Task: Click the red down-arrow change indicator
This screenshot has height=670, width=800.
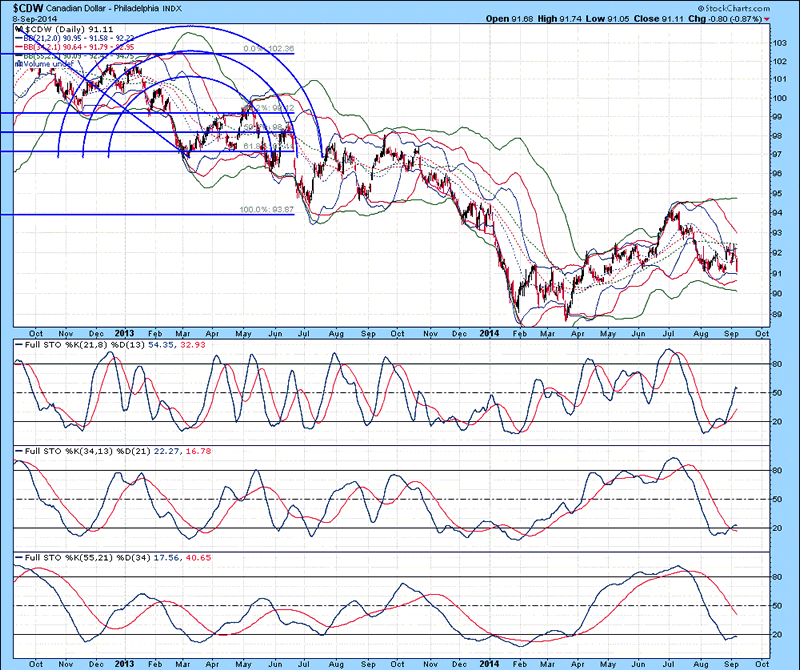Action: pyautogui.click(x=767, y=19)
